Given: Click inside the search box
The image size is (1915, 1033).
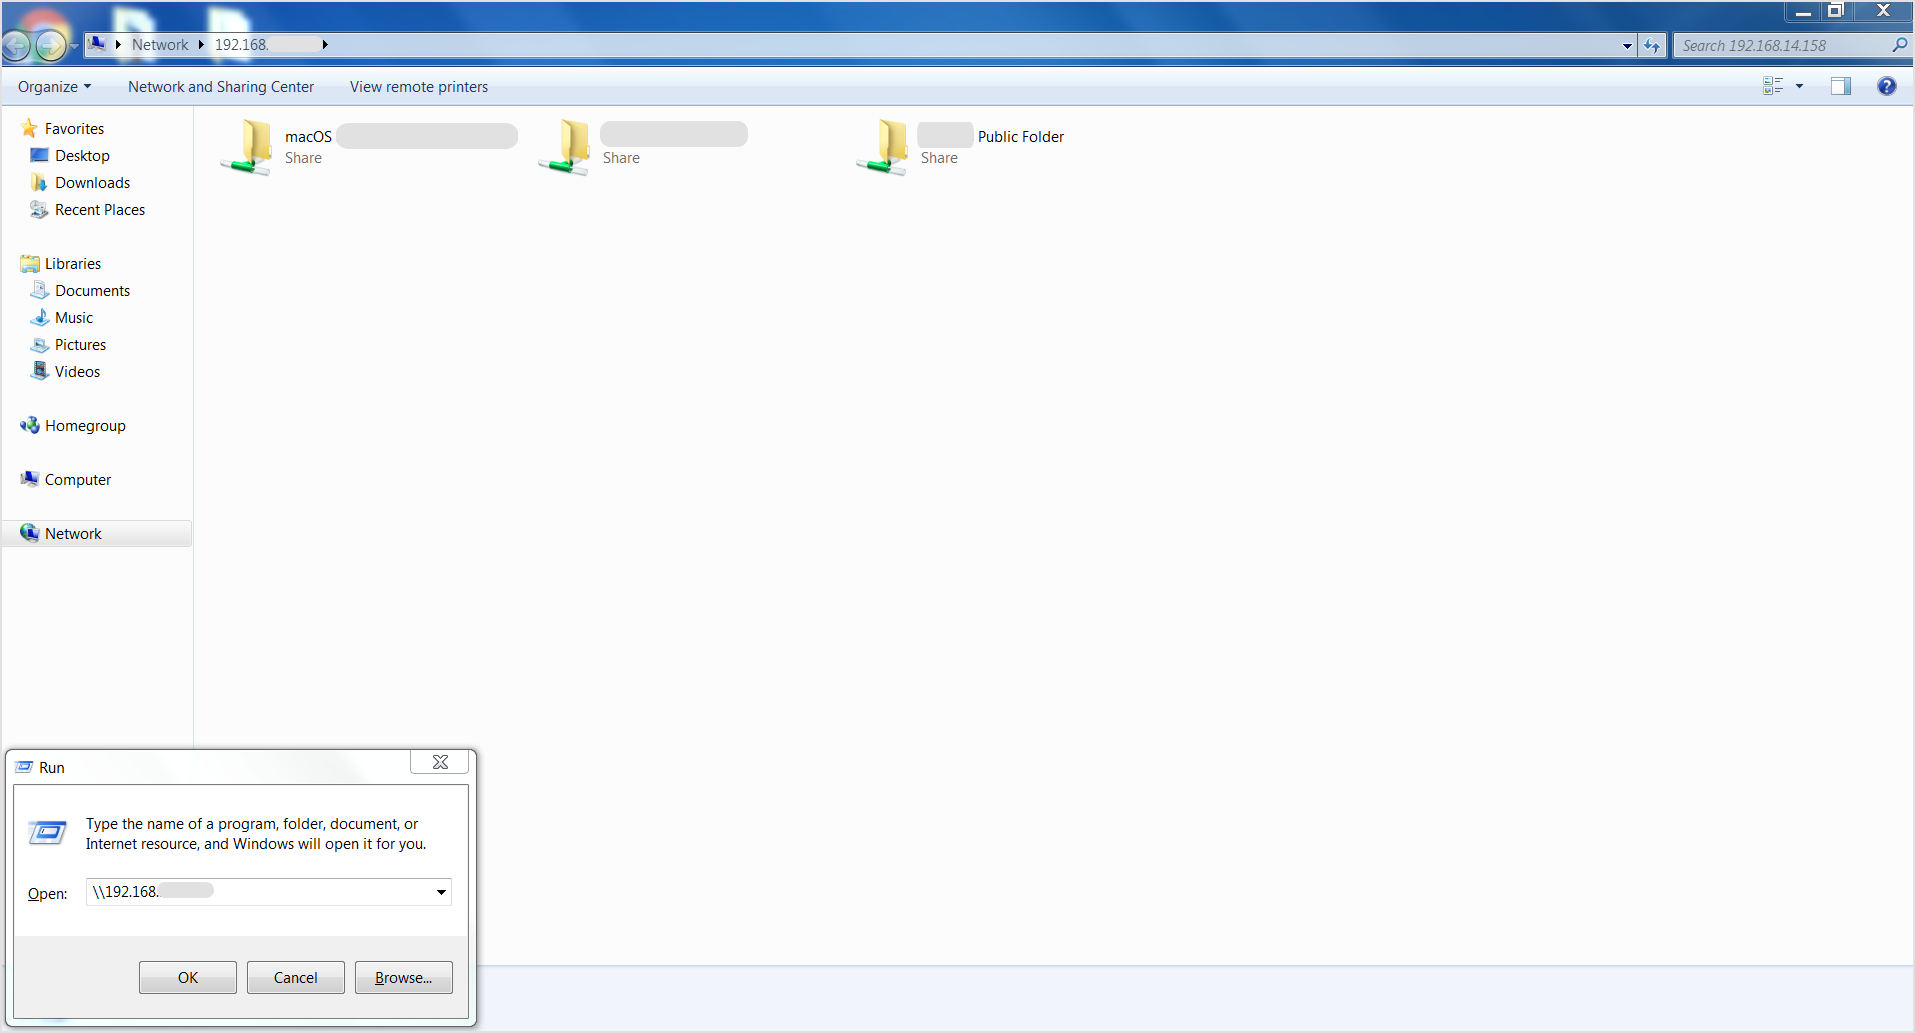Looking at the screenshot, I should pyautogui.click(x=1780, y=45).
